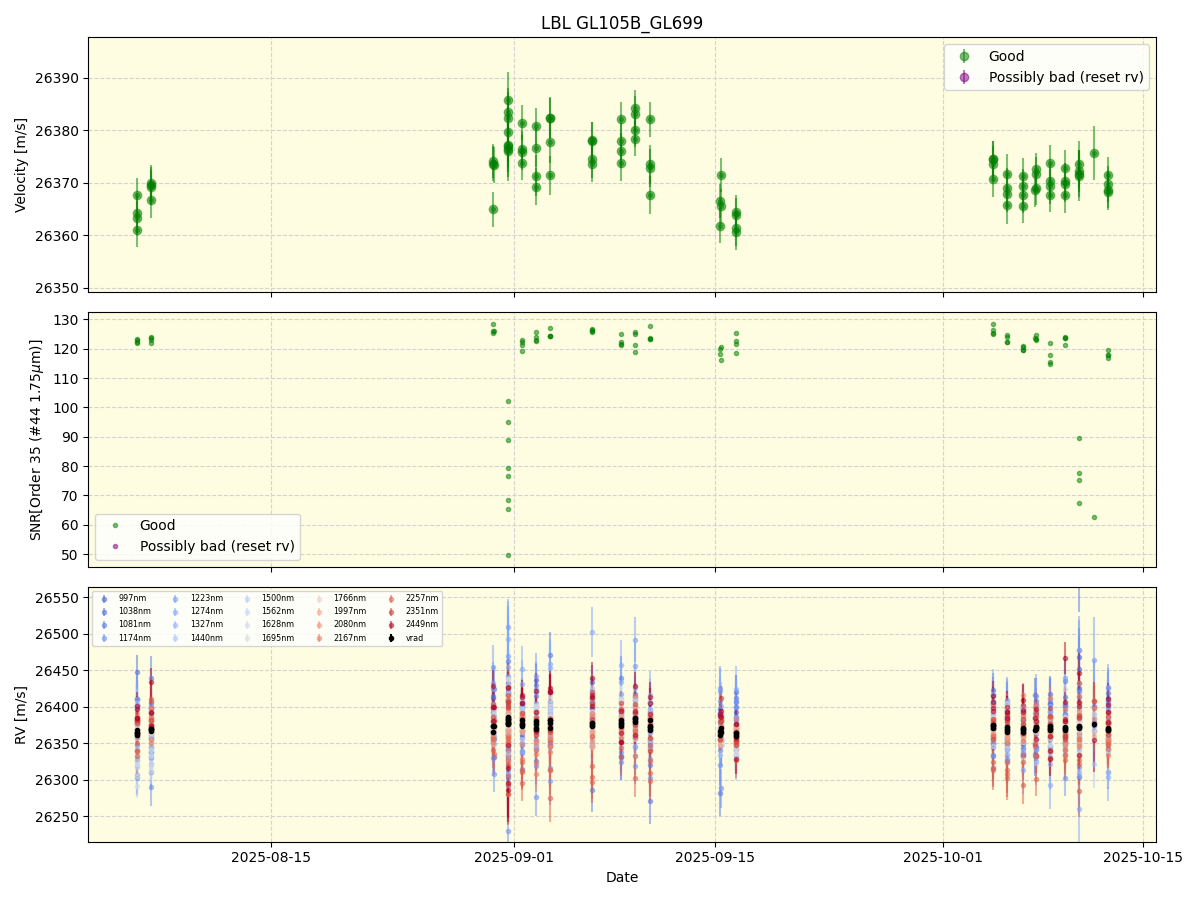
Task: Click the 1766nm wavelength marker symbol
Action: 319,598
